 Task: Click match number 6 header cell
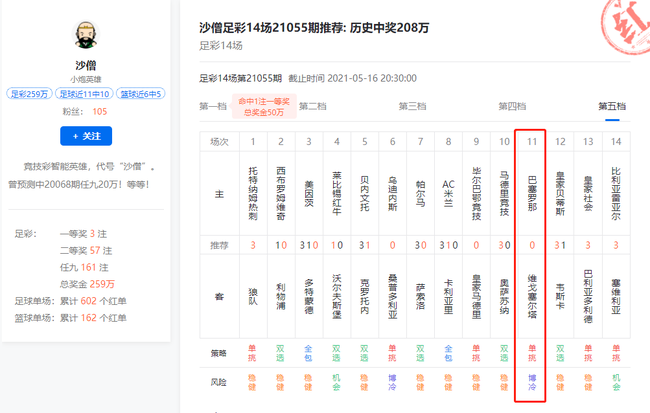[393, 142]
